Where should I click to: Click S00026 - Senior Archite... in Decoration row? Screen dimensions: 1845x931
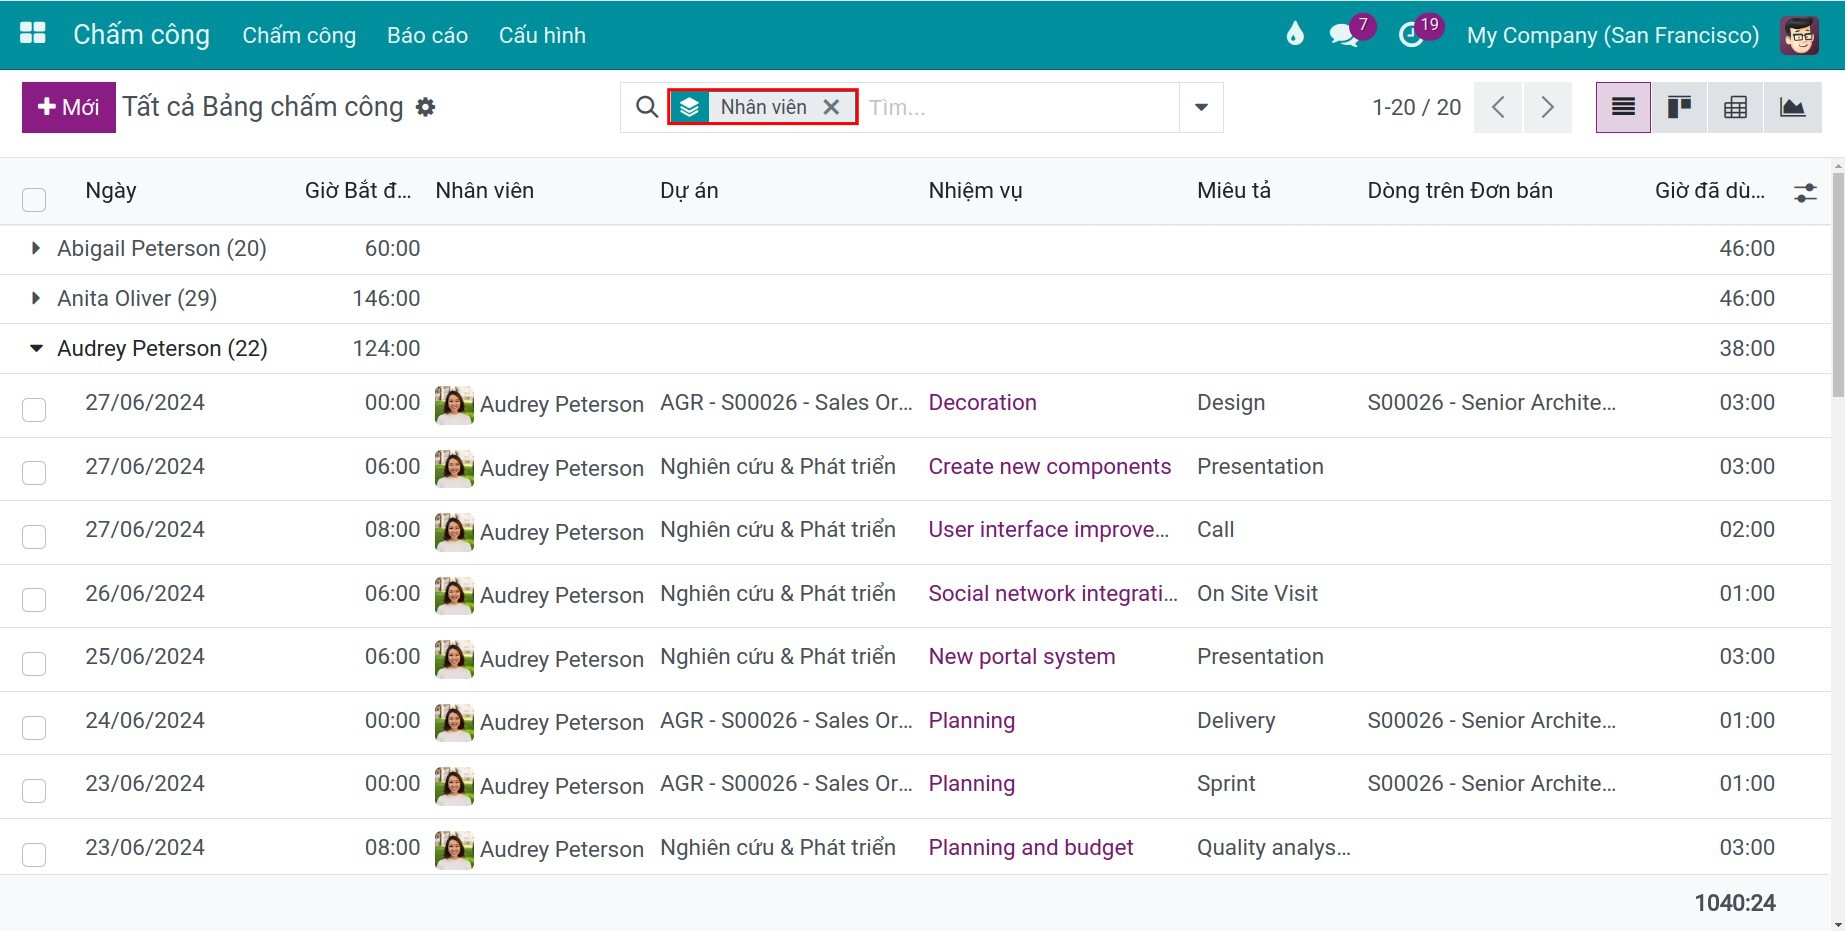click(x=1491, y=402)
